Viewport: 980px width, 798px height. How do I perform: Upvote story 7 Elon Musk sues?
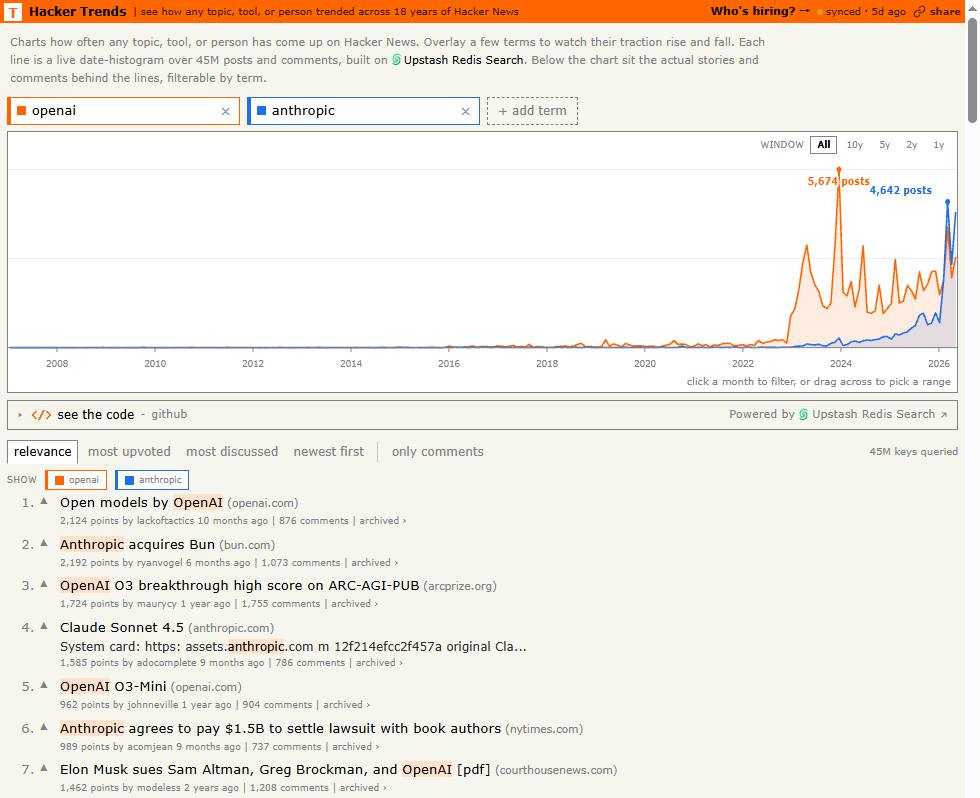tap(44, 768)
